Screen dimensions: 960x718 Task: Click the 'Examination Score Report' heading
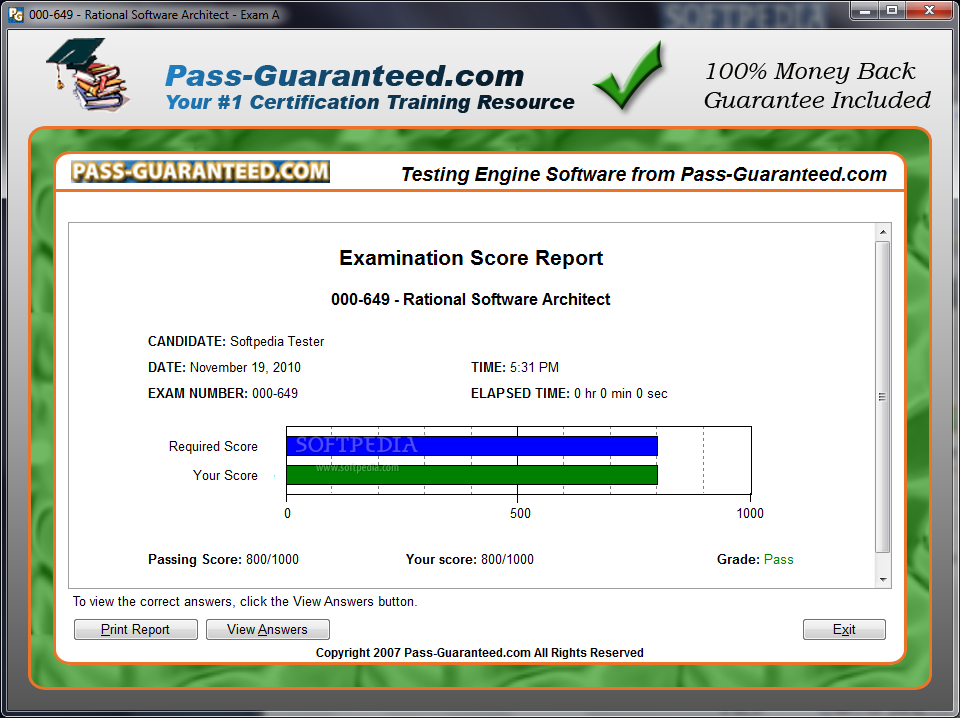[471, 258]
